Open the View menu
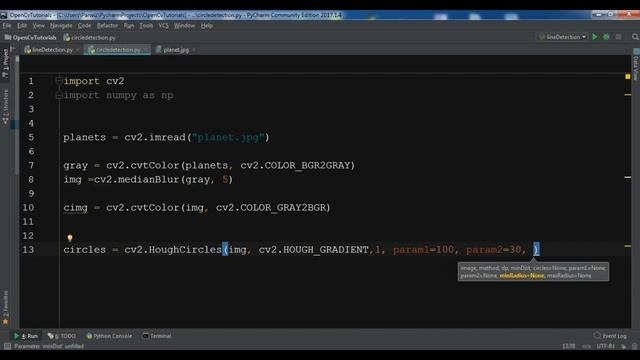The height and width of the screenshot is (360, 640). (x=38, y=25)
